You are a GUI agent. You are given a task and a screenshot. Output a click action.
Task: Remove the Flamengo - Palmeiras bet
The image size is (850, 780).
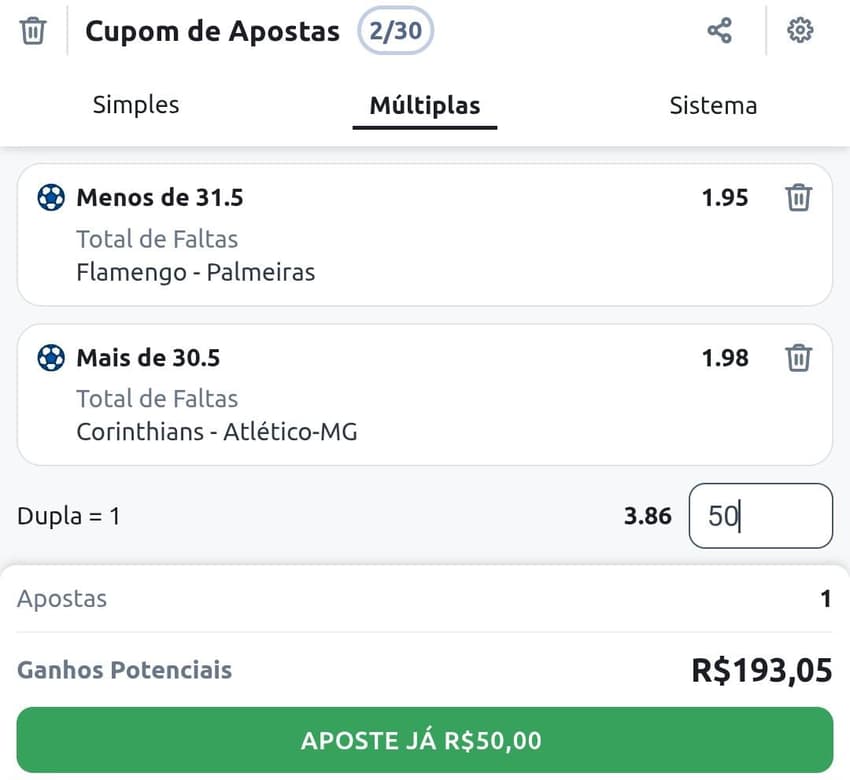click(798, 197)
